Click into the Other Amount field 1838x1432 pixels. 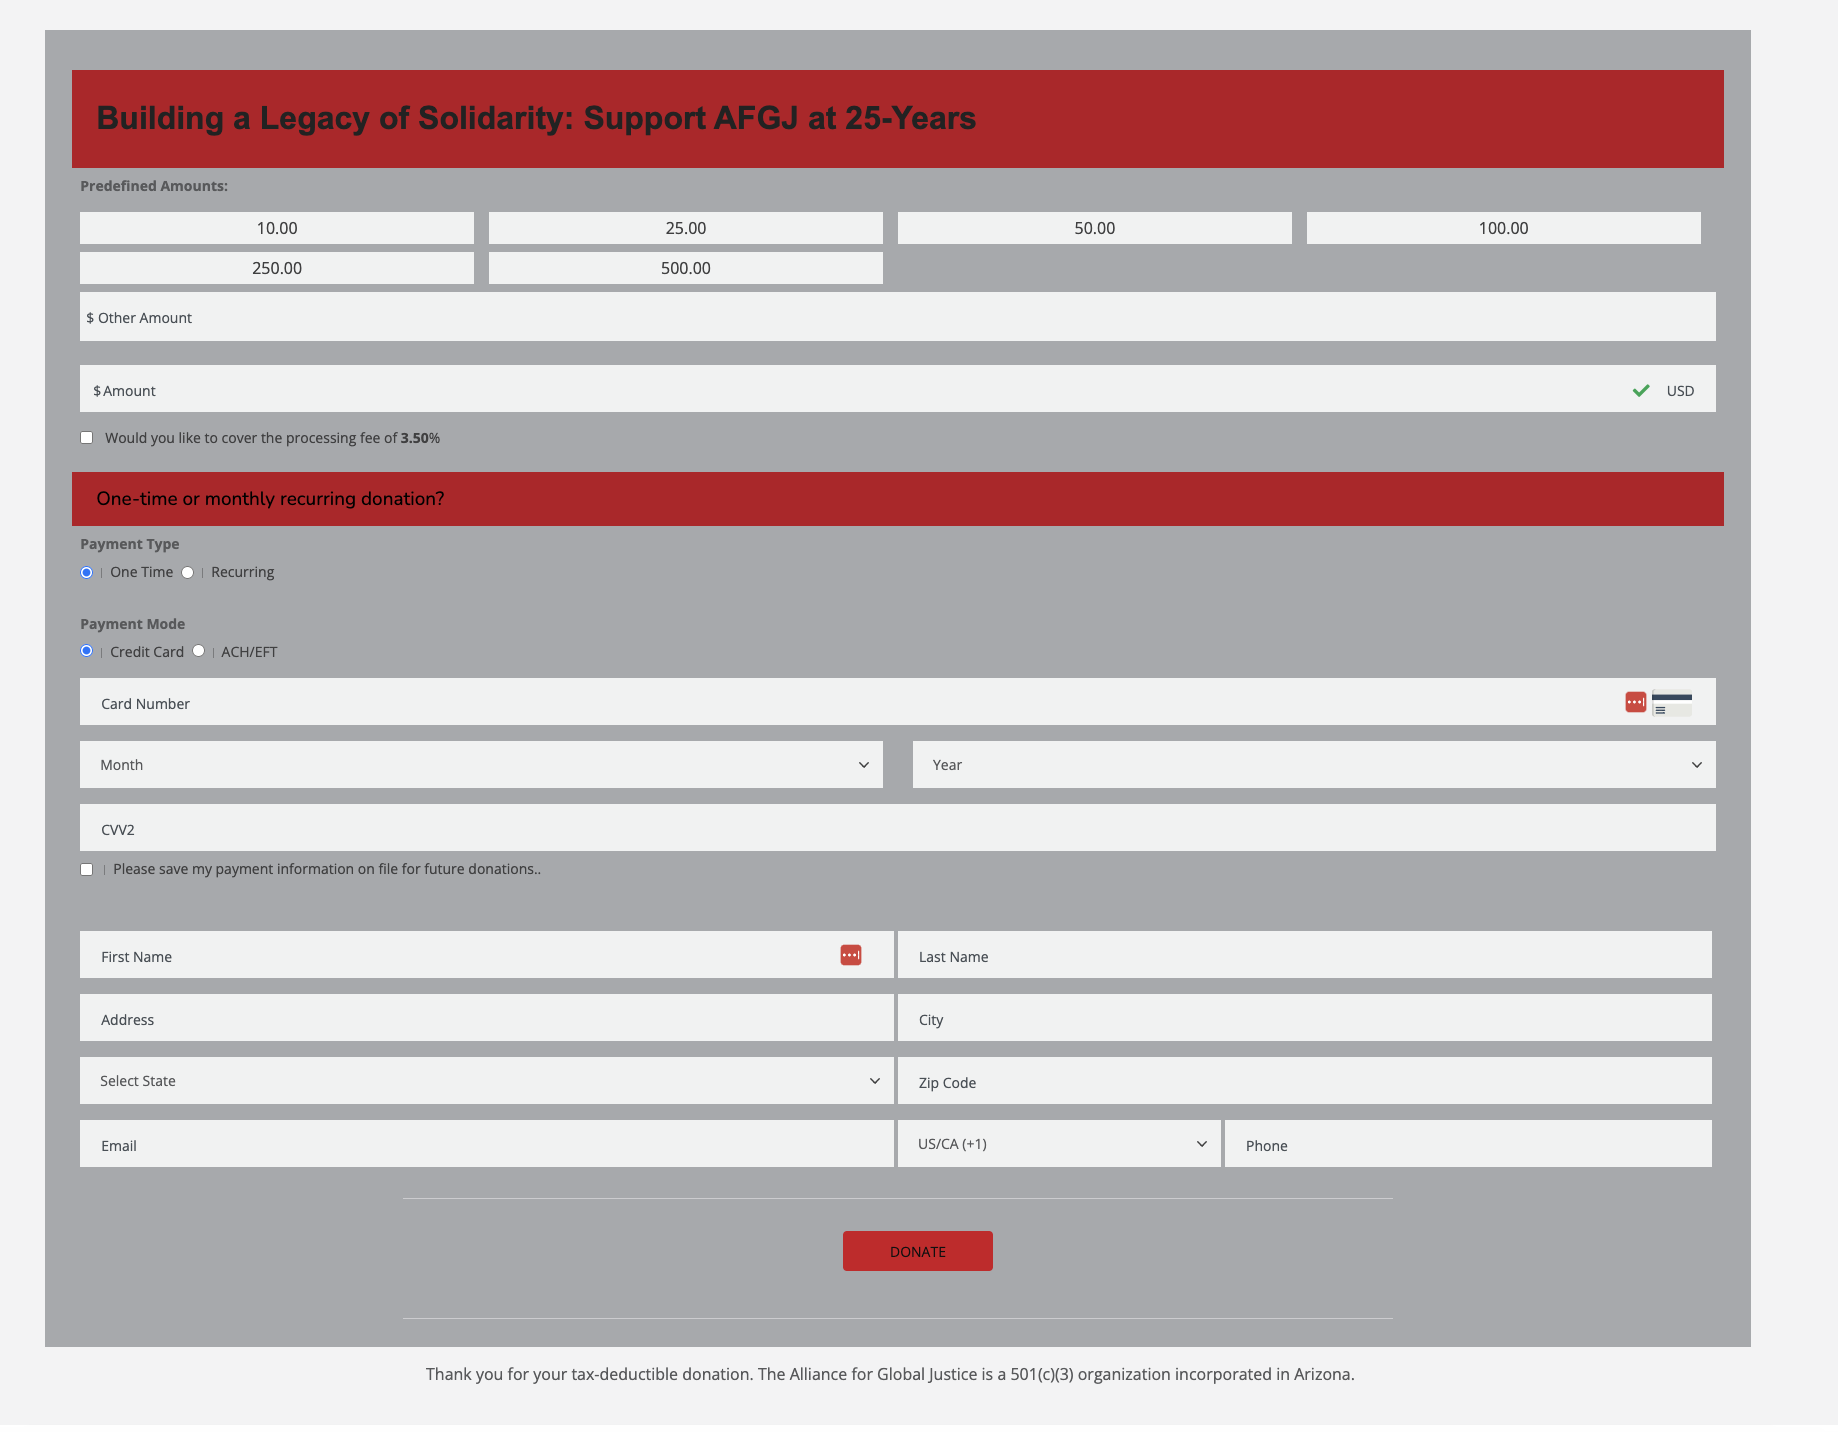(897, 317)
